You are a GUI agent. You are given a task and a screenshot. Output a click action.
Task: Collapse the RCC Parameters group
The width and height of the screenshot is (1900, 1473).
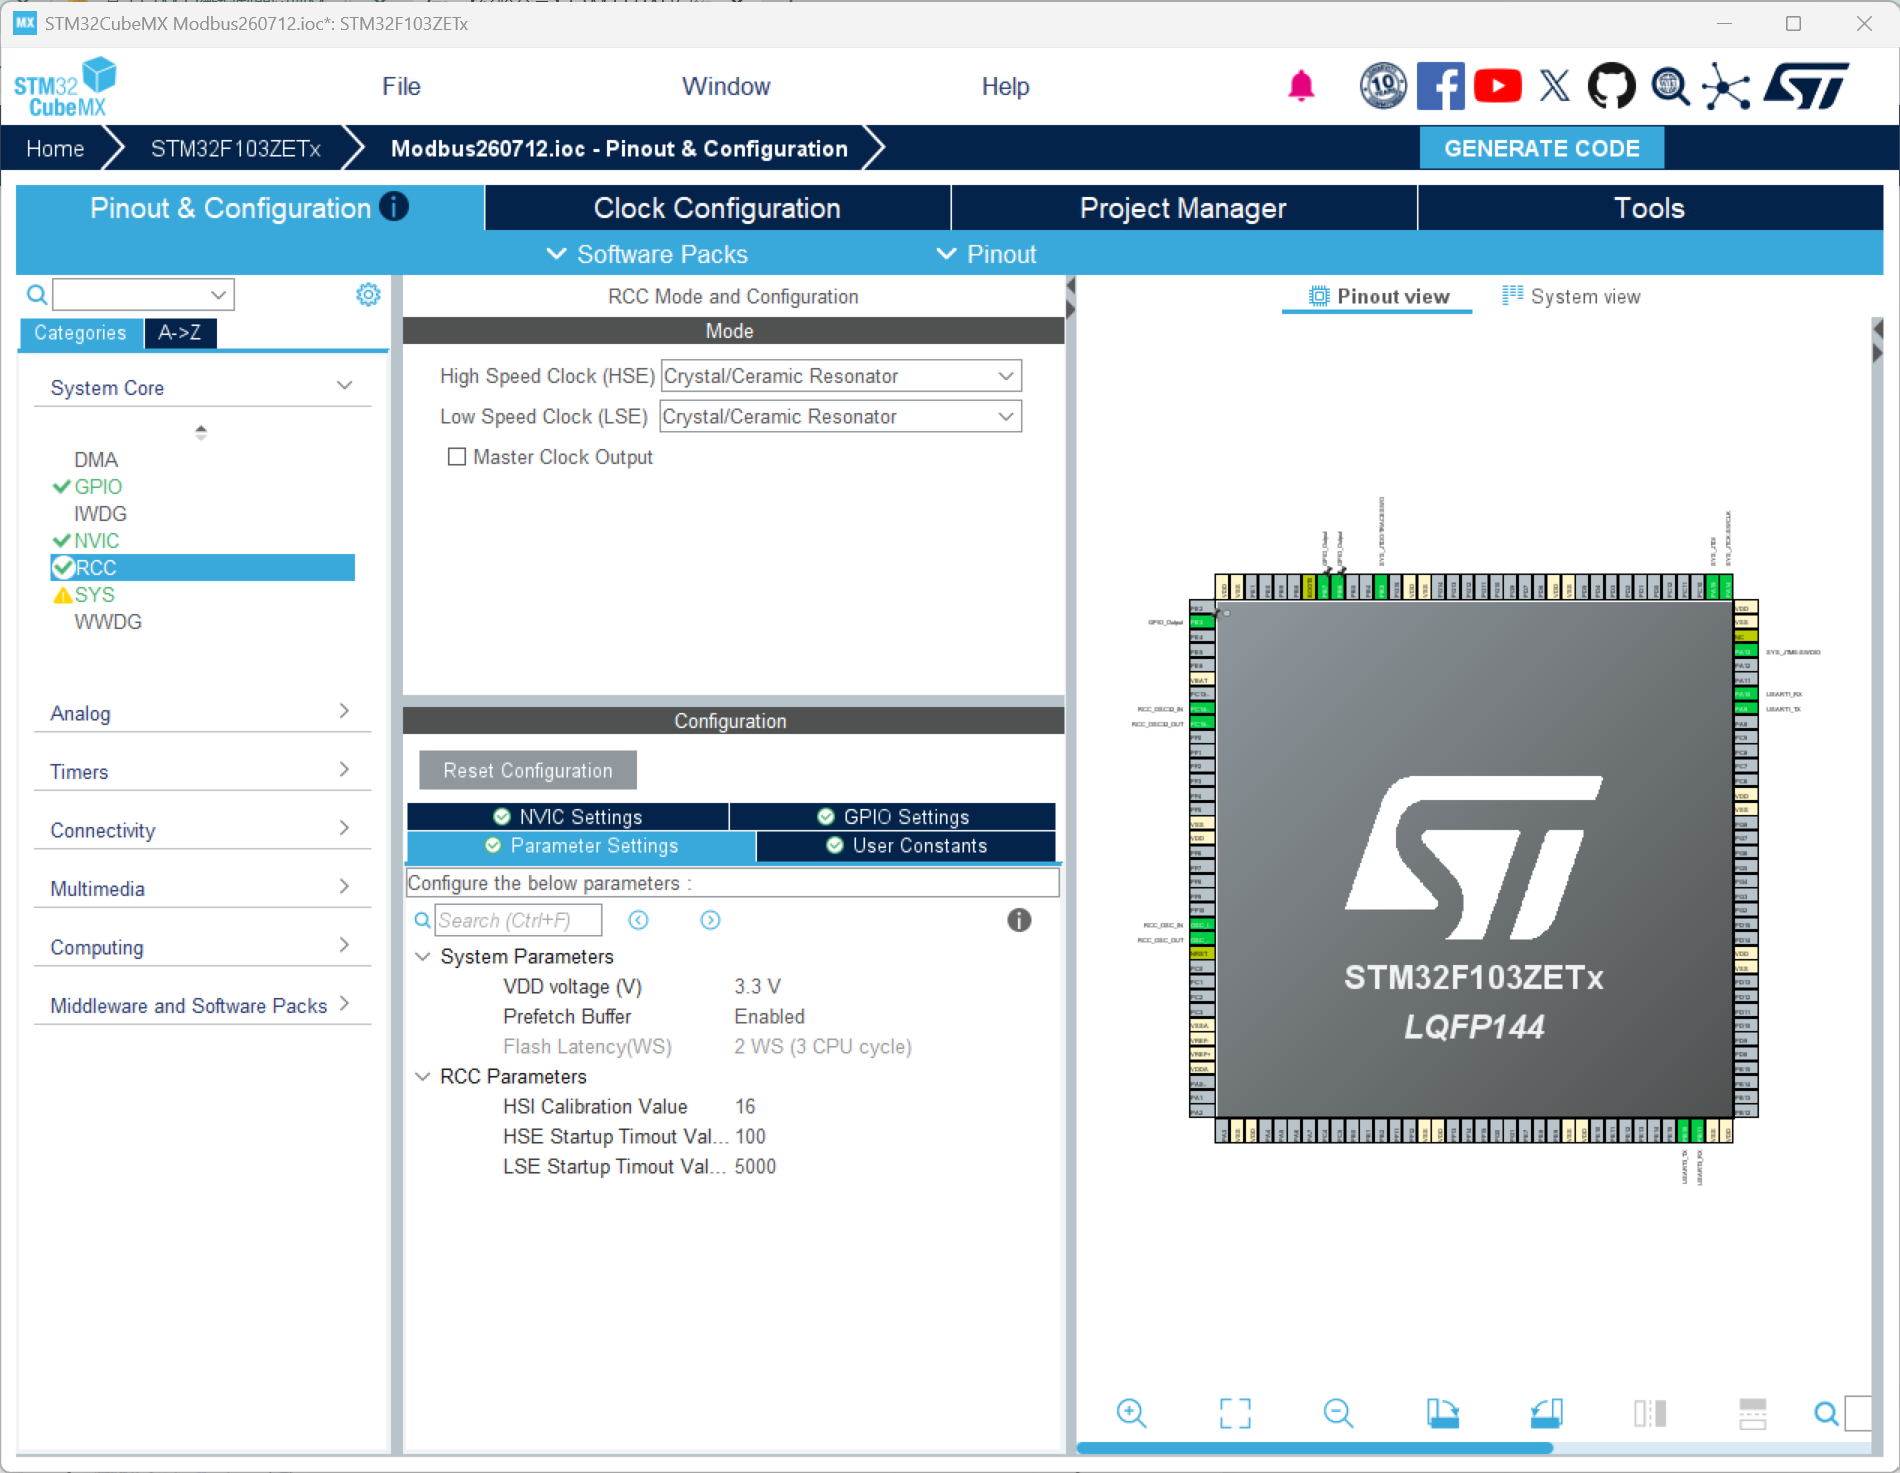[x=422, y=1077]
